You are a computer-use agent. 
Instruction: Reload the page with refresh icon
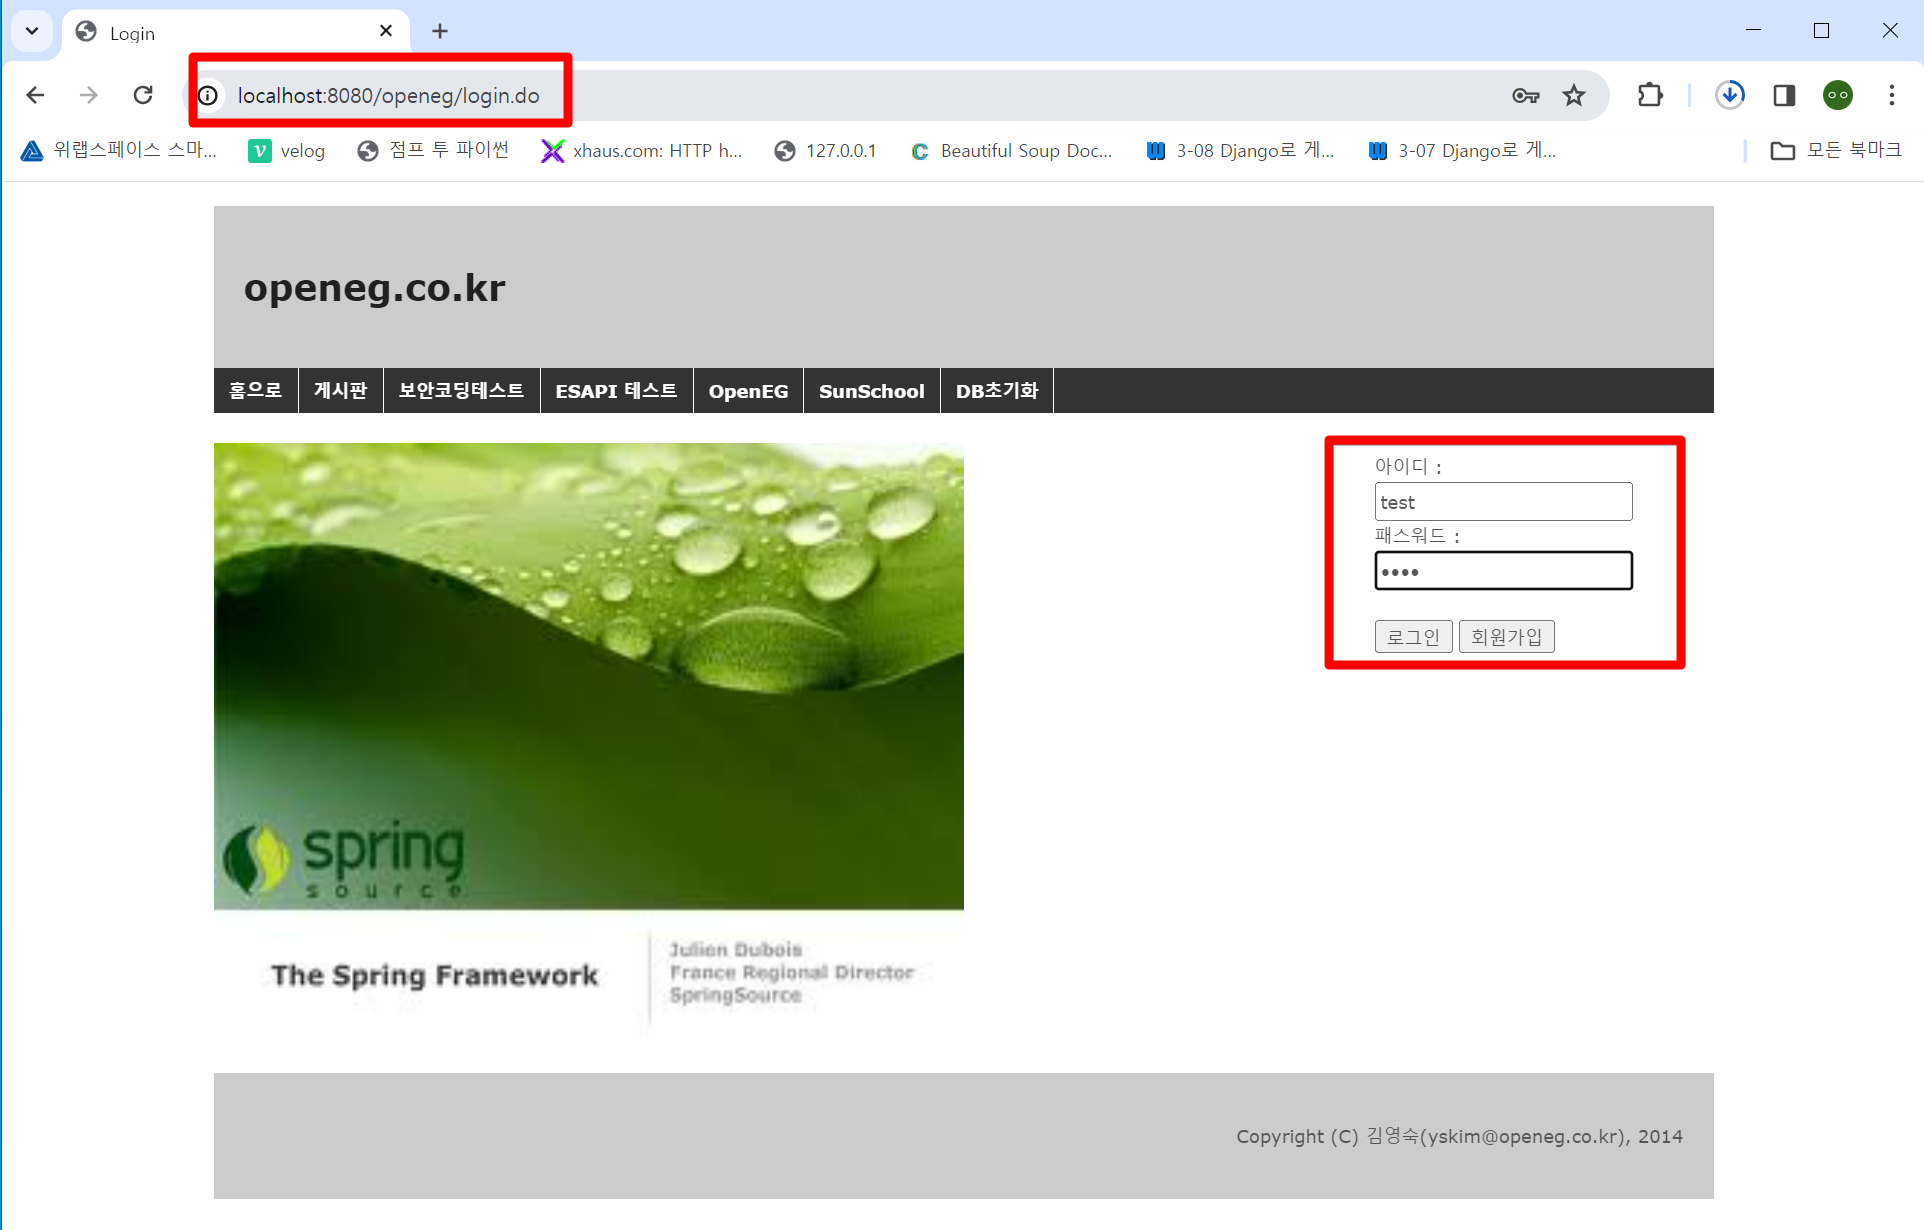coord(143,95)
